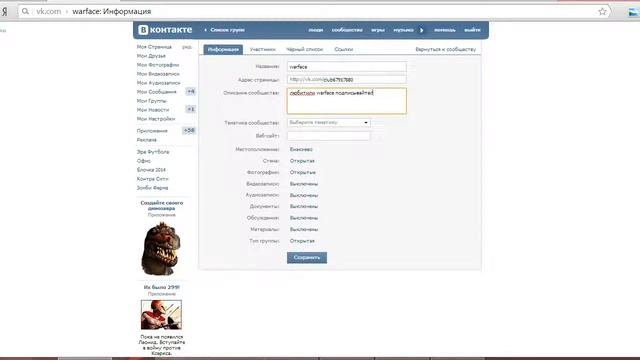The width and height of the screenshot is (640, 360).
Task: Open the Материалы setting Выключены
Action: click(304, 229)
